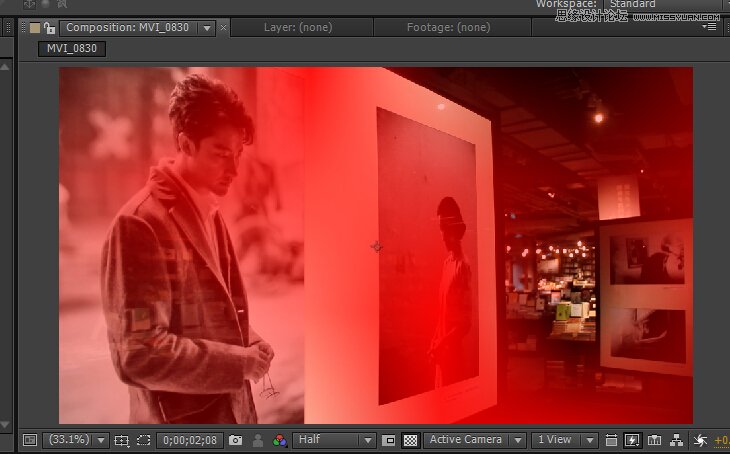The image size is (730, 454).
Task: Open Choose grid and guide options
Action: coord(121,440)
